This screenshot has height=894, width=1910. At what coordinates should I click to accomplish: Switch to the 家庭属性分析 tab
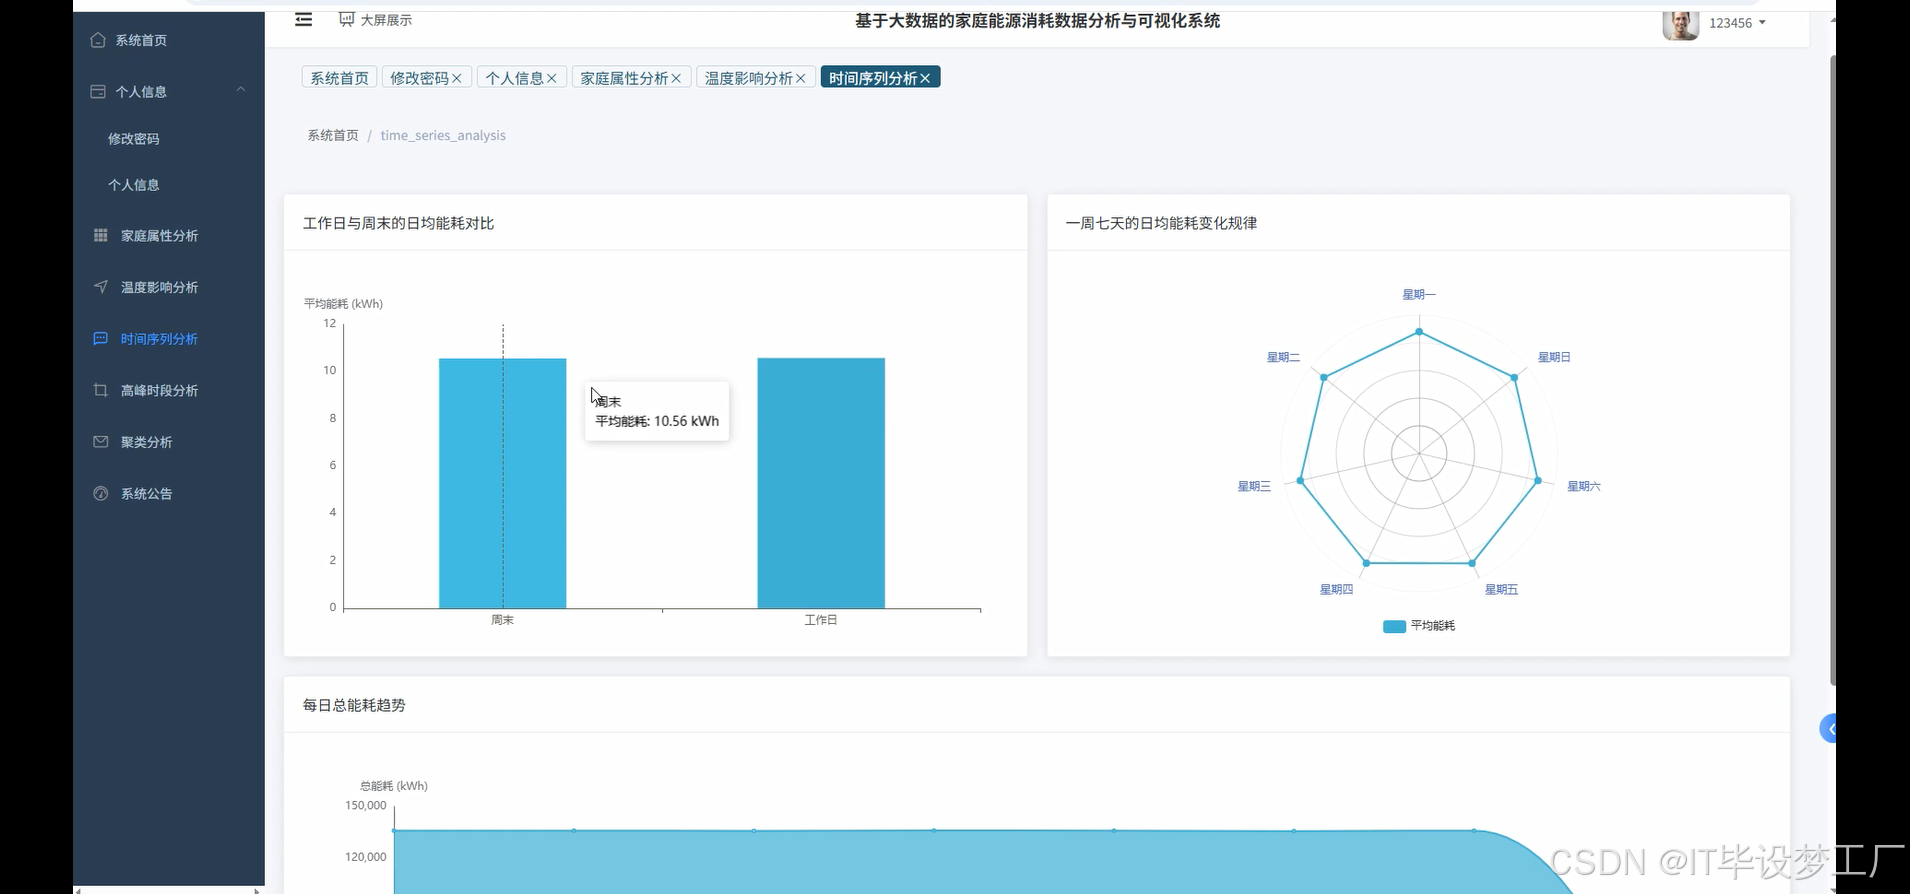(624, 78)
